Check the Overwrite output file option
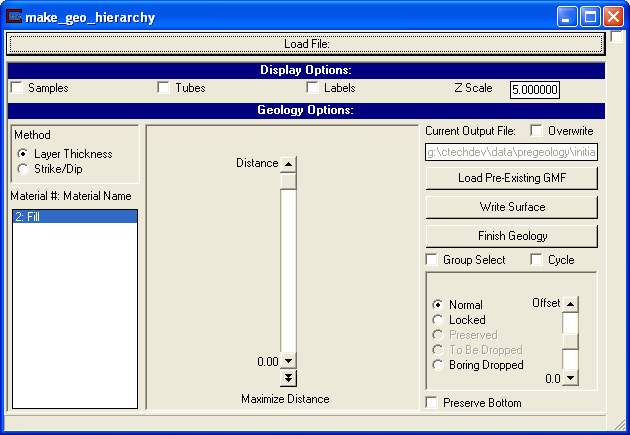Image resolution: width=630 pixels, height=435 pixels. 536,131
